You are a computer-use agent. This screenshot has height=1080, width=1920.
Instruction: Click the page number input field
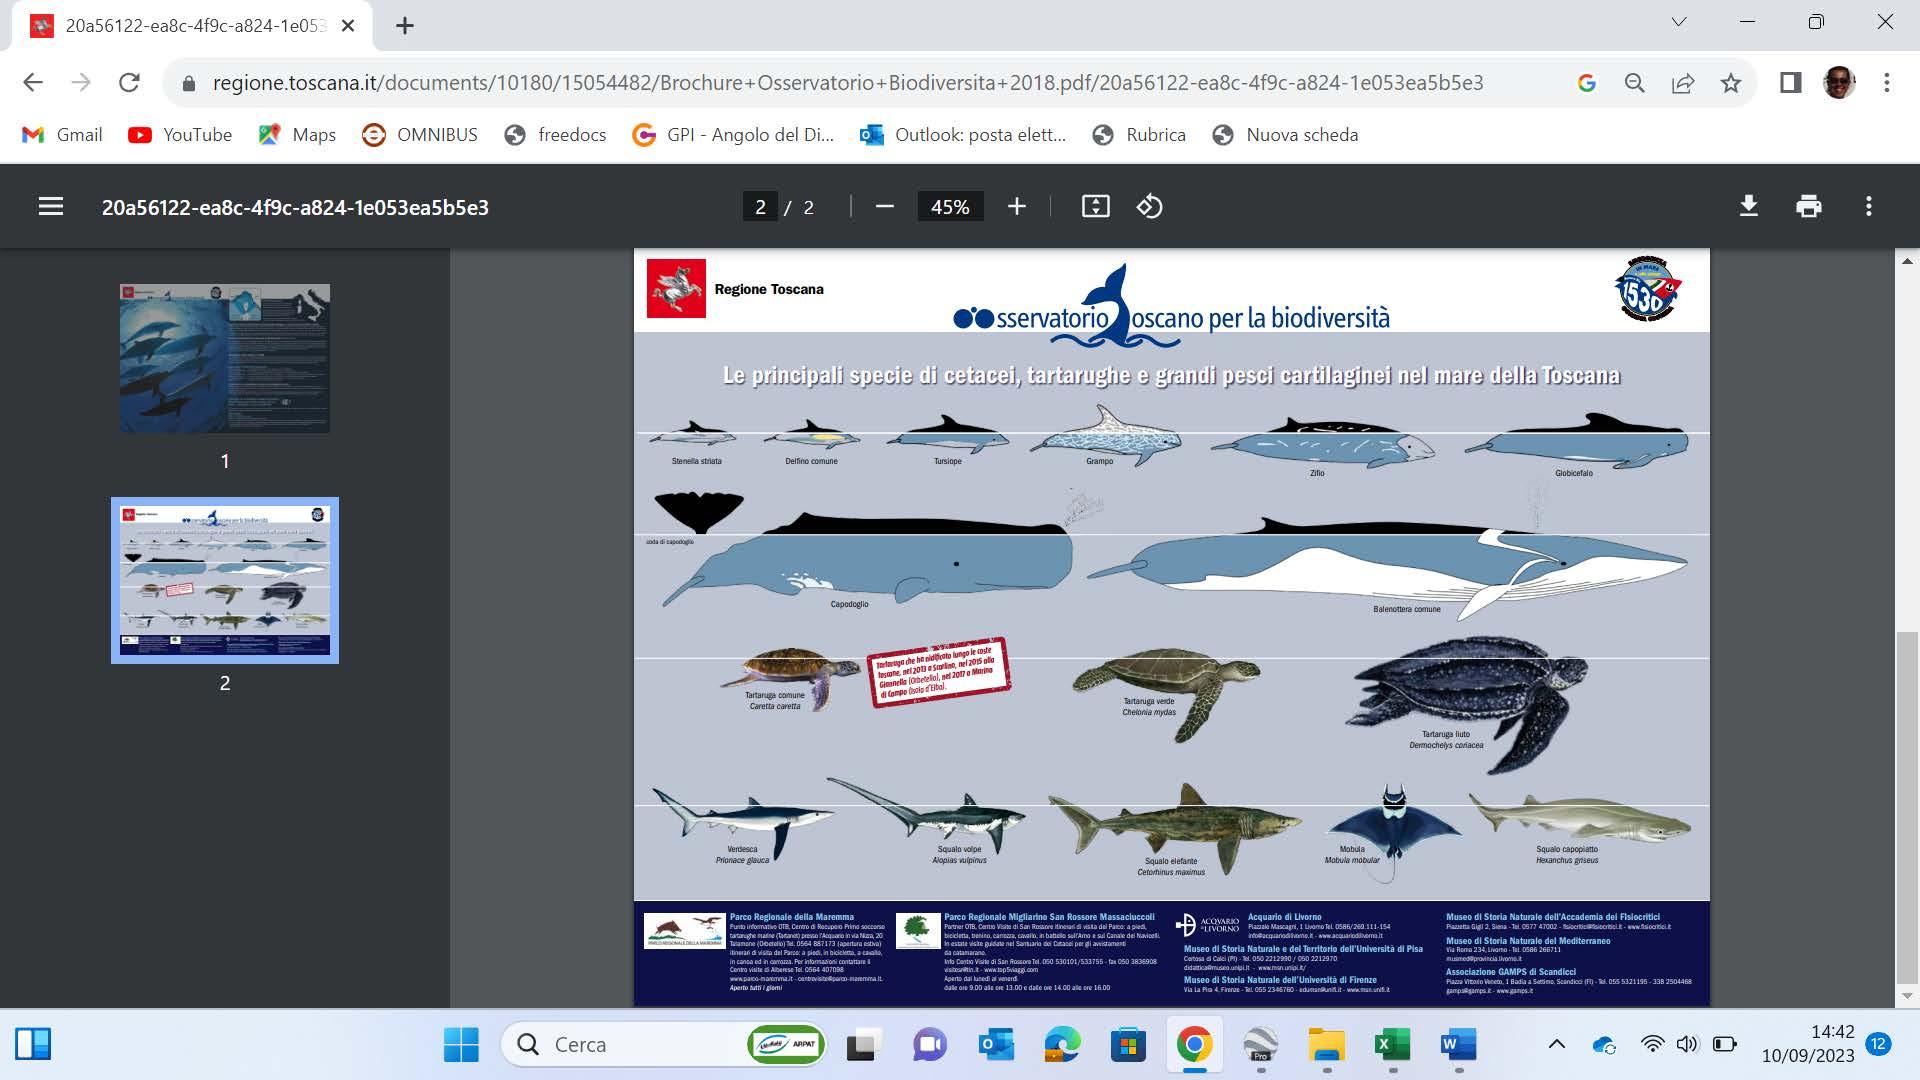click(760, 207)
